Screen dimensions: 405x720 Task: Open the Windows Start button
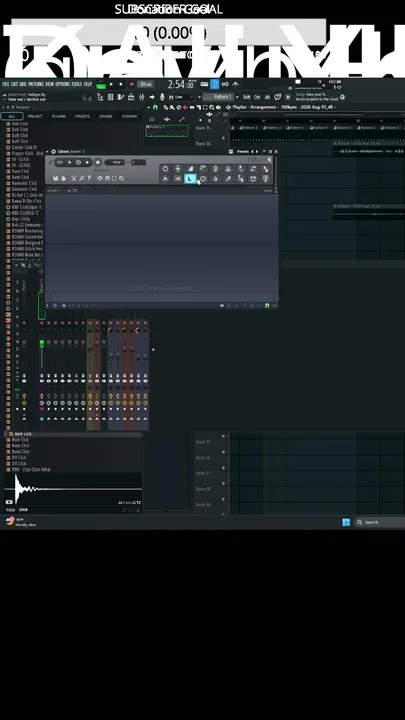346,522
